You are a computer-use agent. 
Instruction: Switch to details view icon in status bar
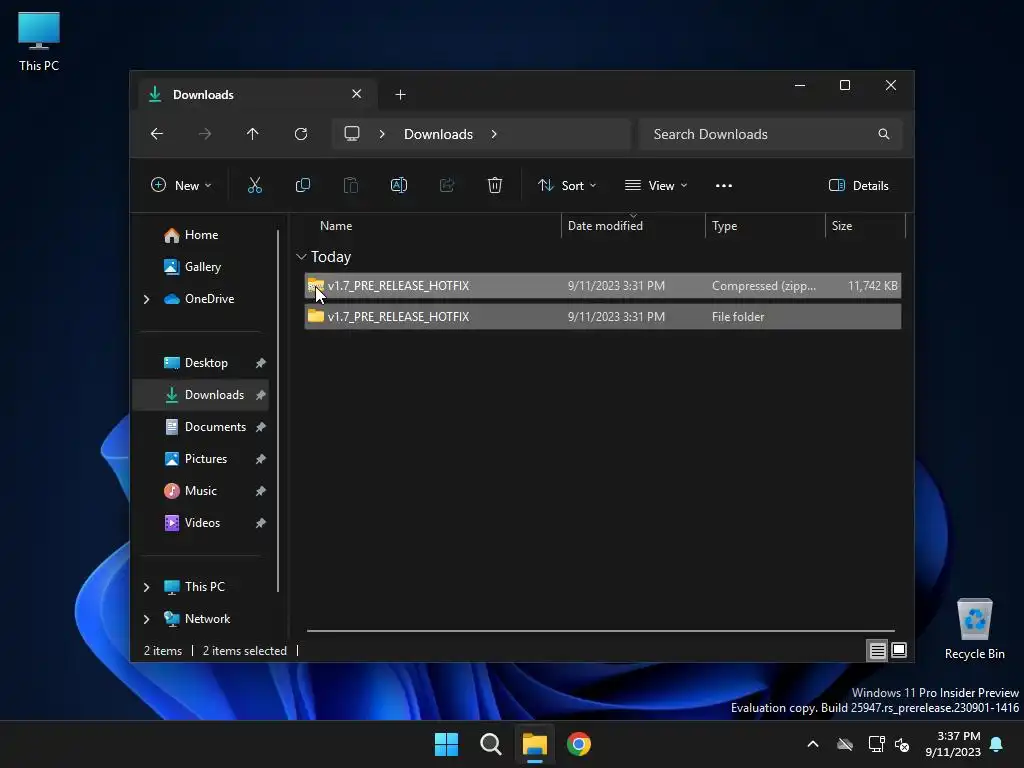coord(878,650)
